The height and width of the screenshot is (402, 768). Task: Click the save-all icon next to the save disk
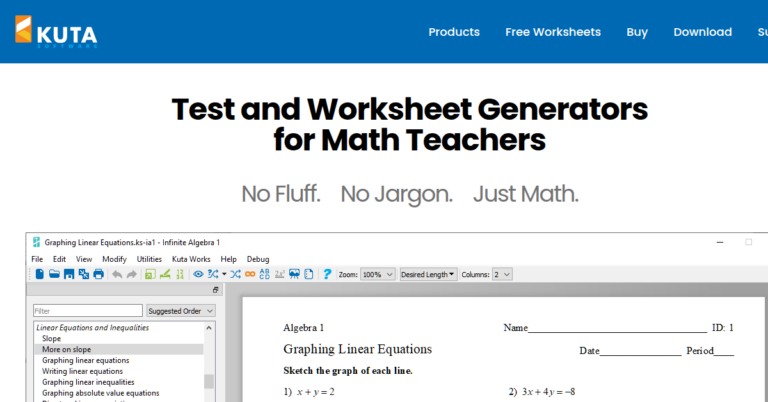[x=84, y=274]
